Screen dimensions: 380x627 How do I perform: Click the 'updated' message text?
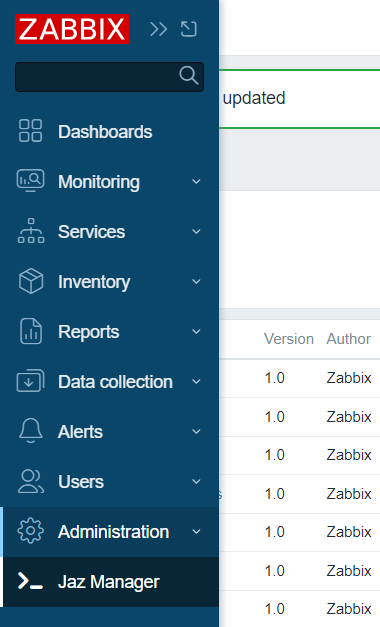pos(254,98)
